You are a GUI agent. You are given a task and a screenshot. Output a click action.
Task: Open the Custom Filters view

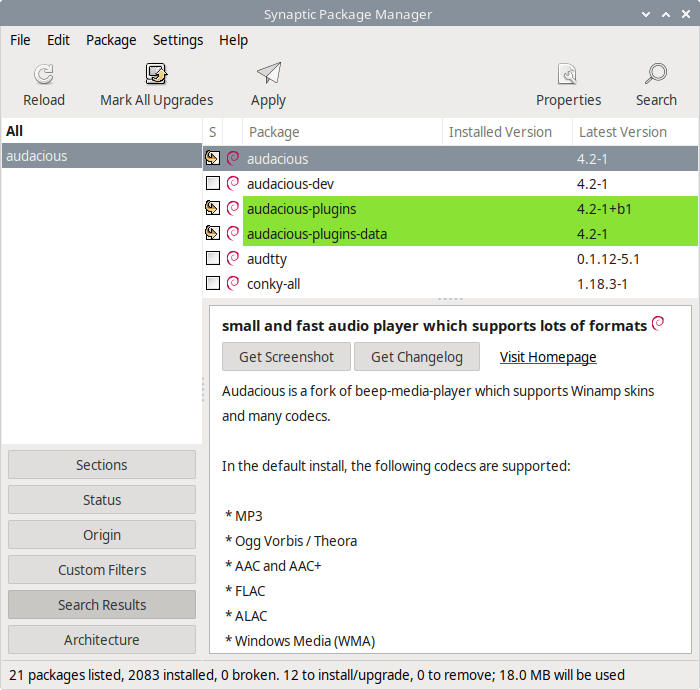click(x=102, y=569)
